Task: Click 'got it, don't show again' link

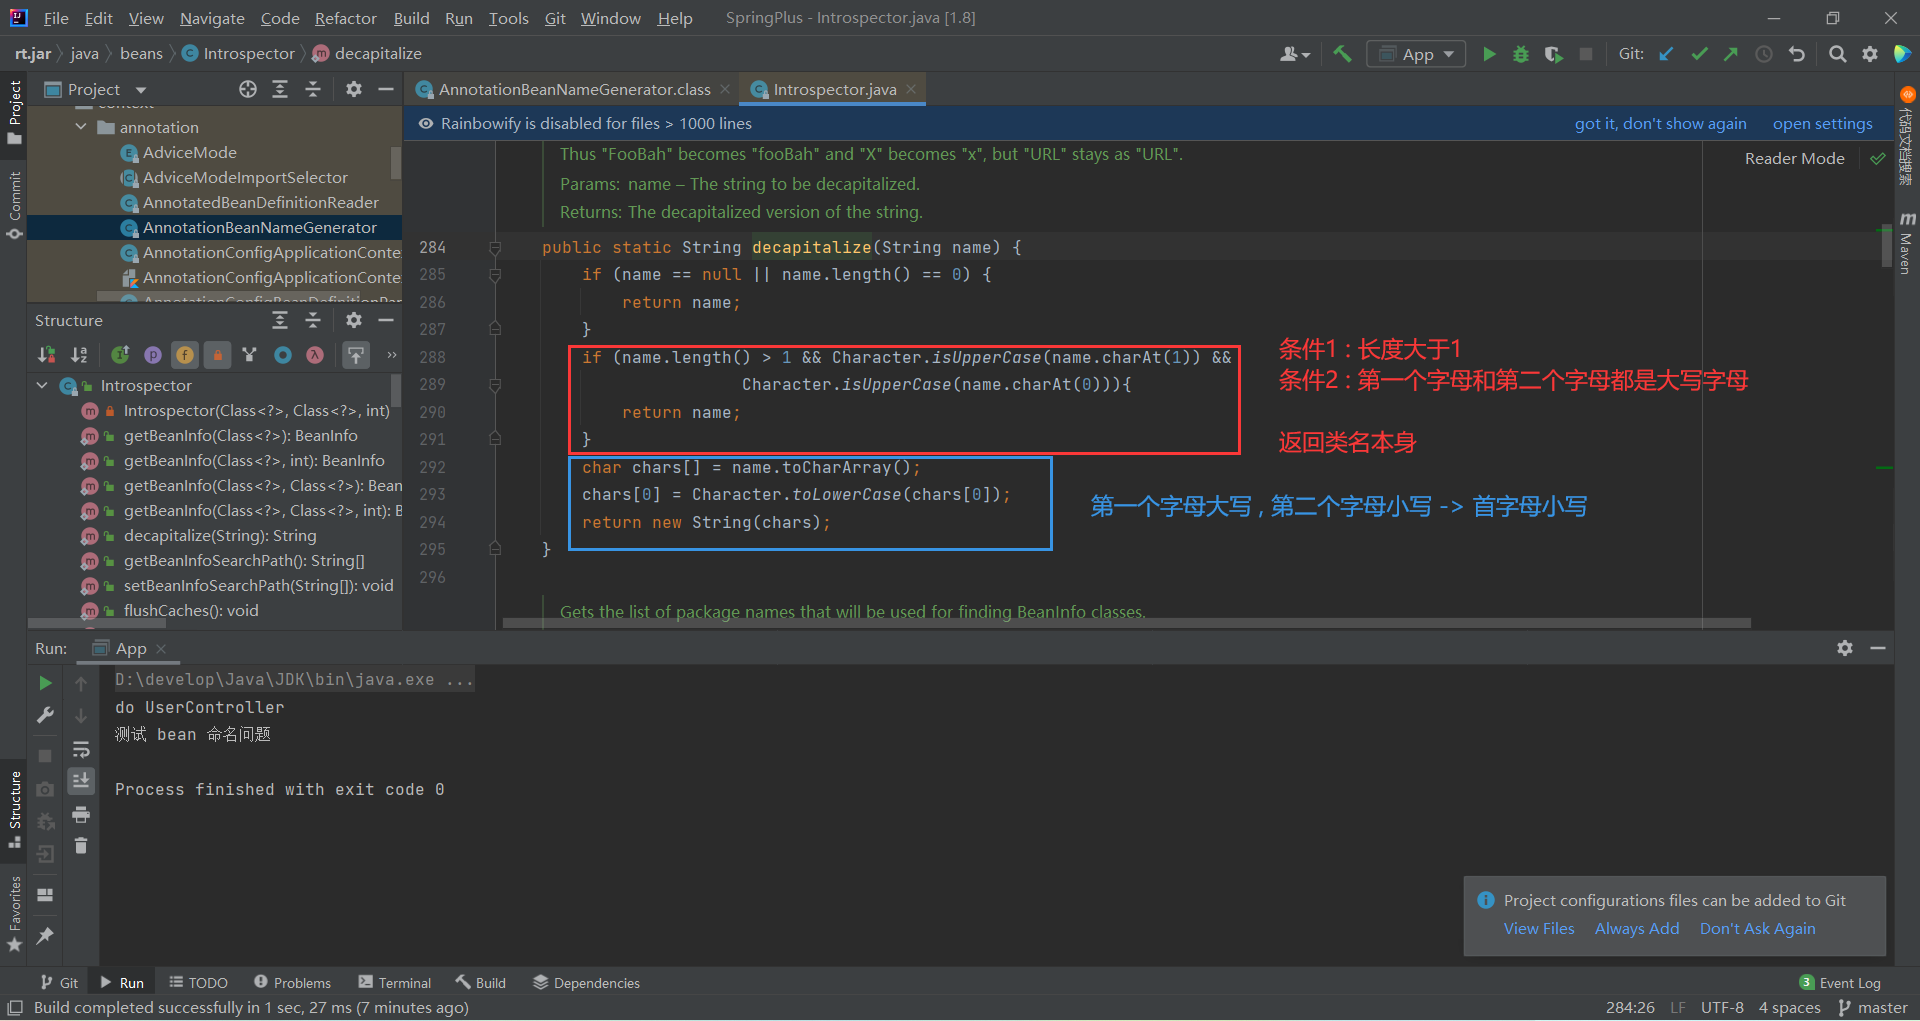Action: 1660,123
